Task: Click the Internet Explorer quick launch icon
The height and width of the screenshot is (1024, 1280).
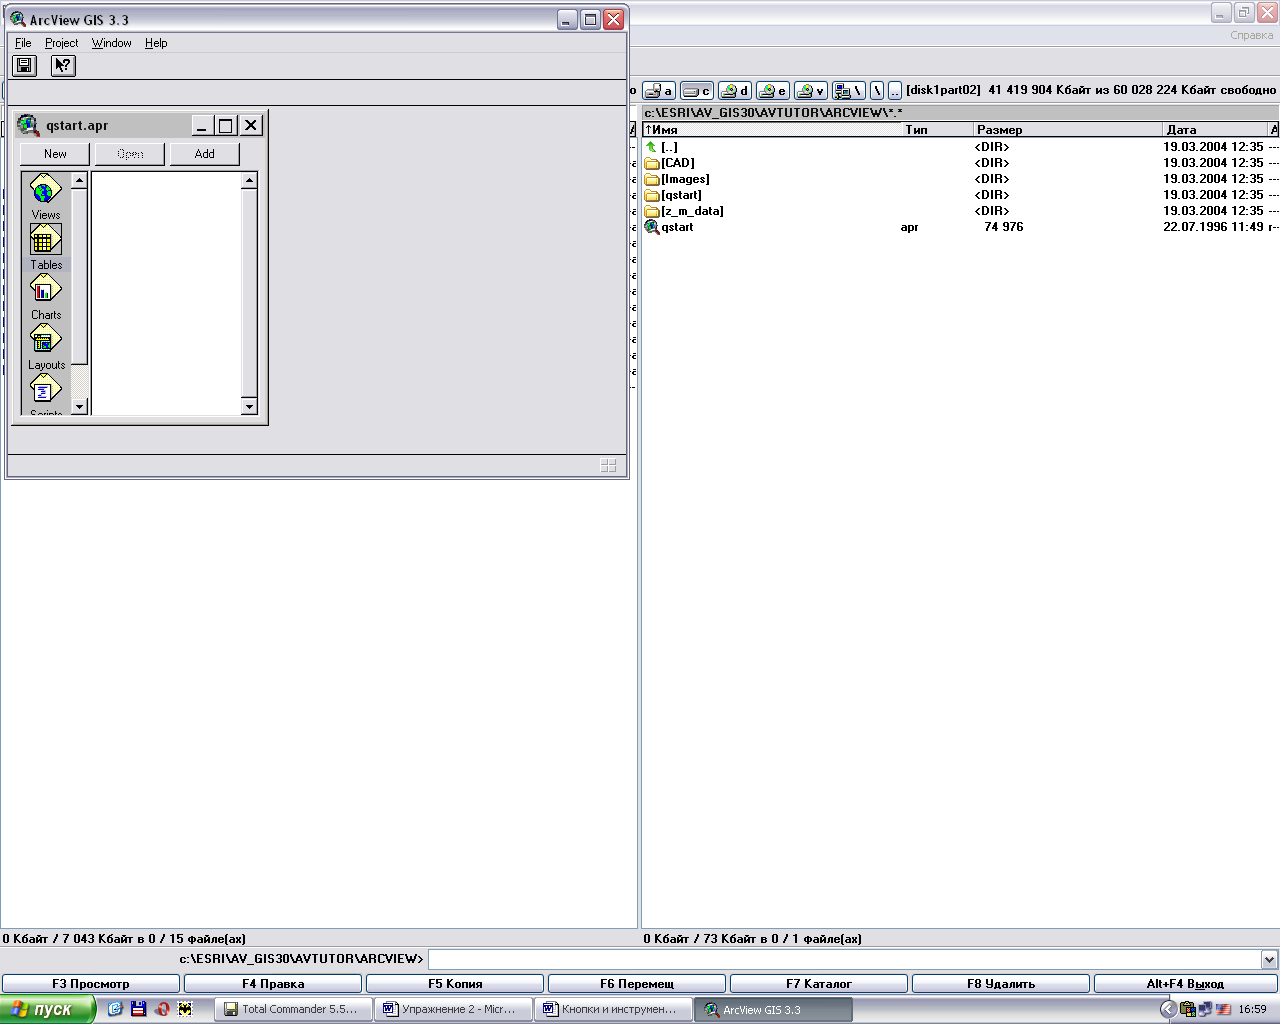Action: [115, 1009]
